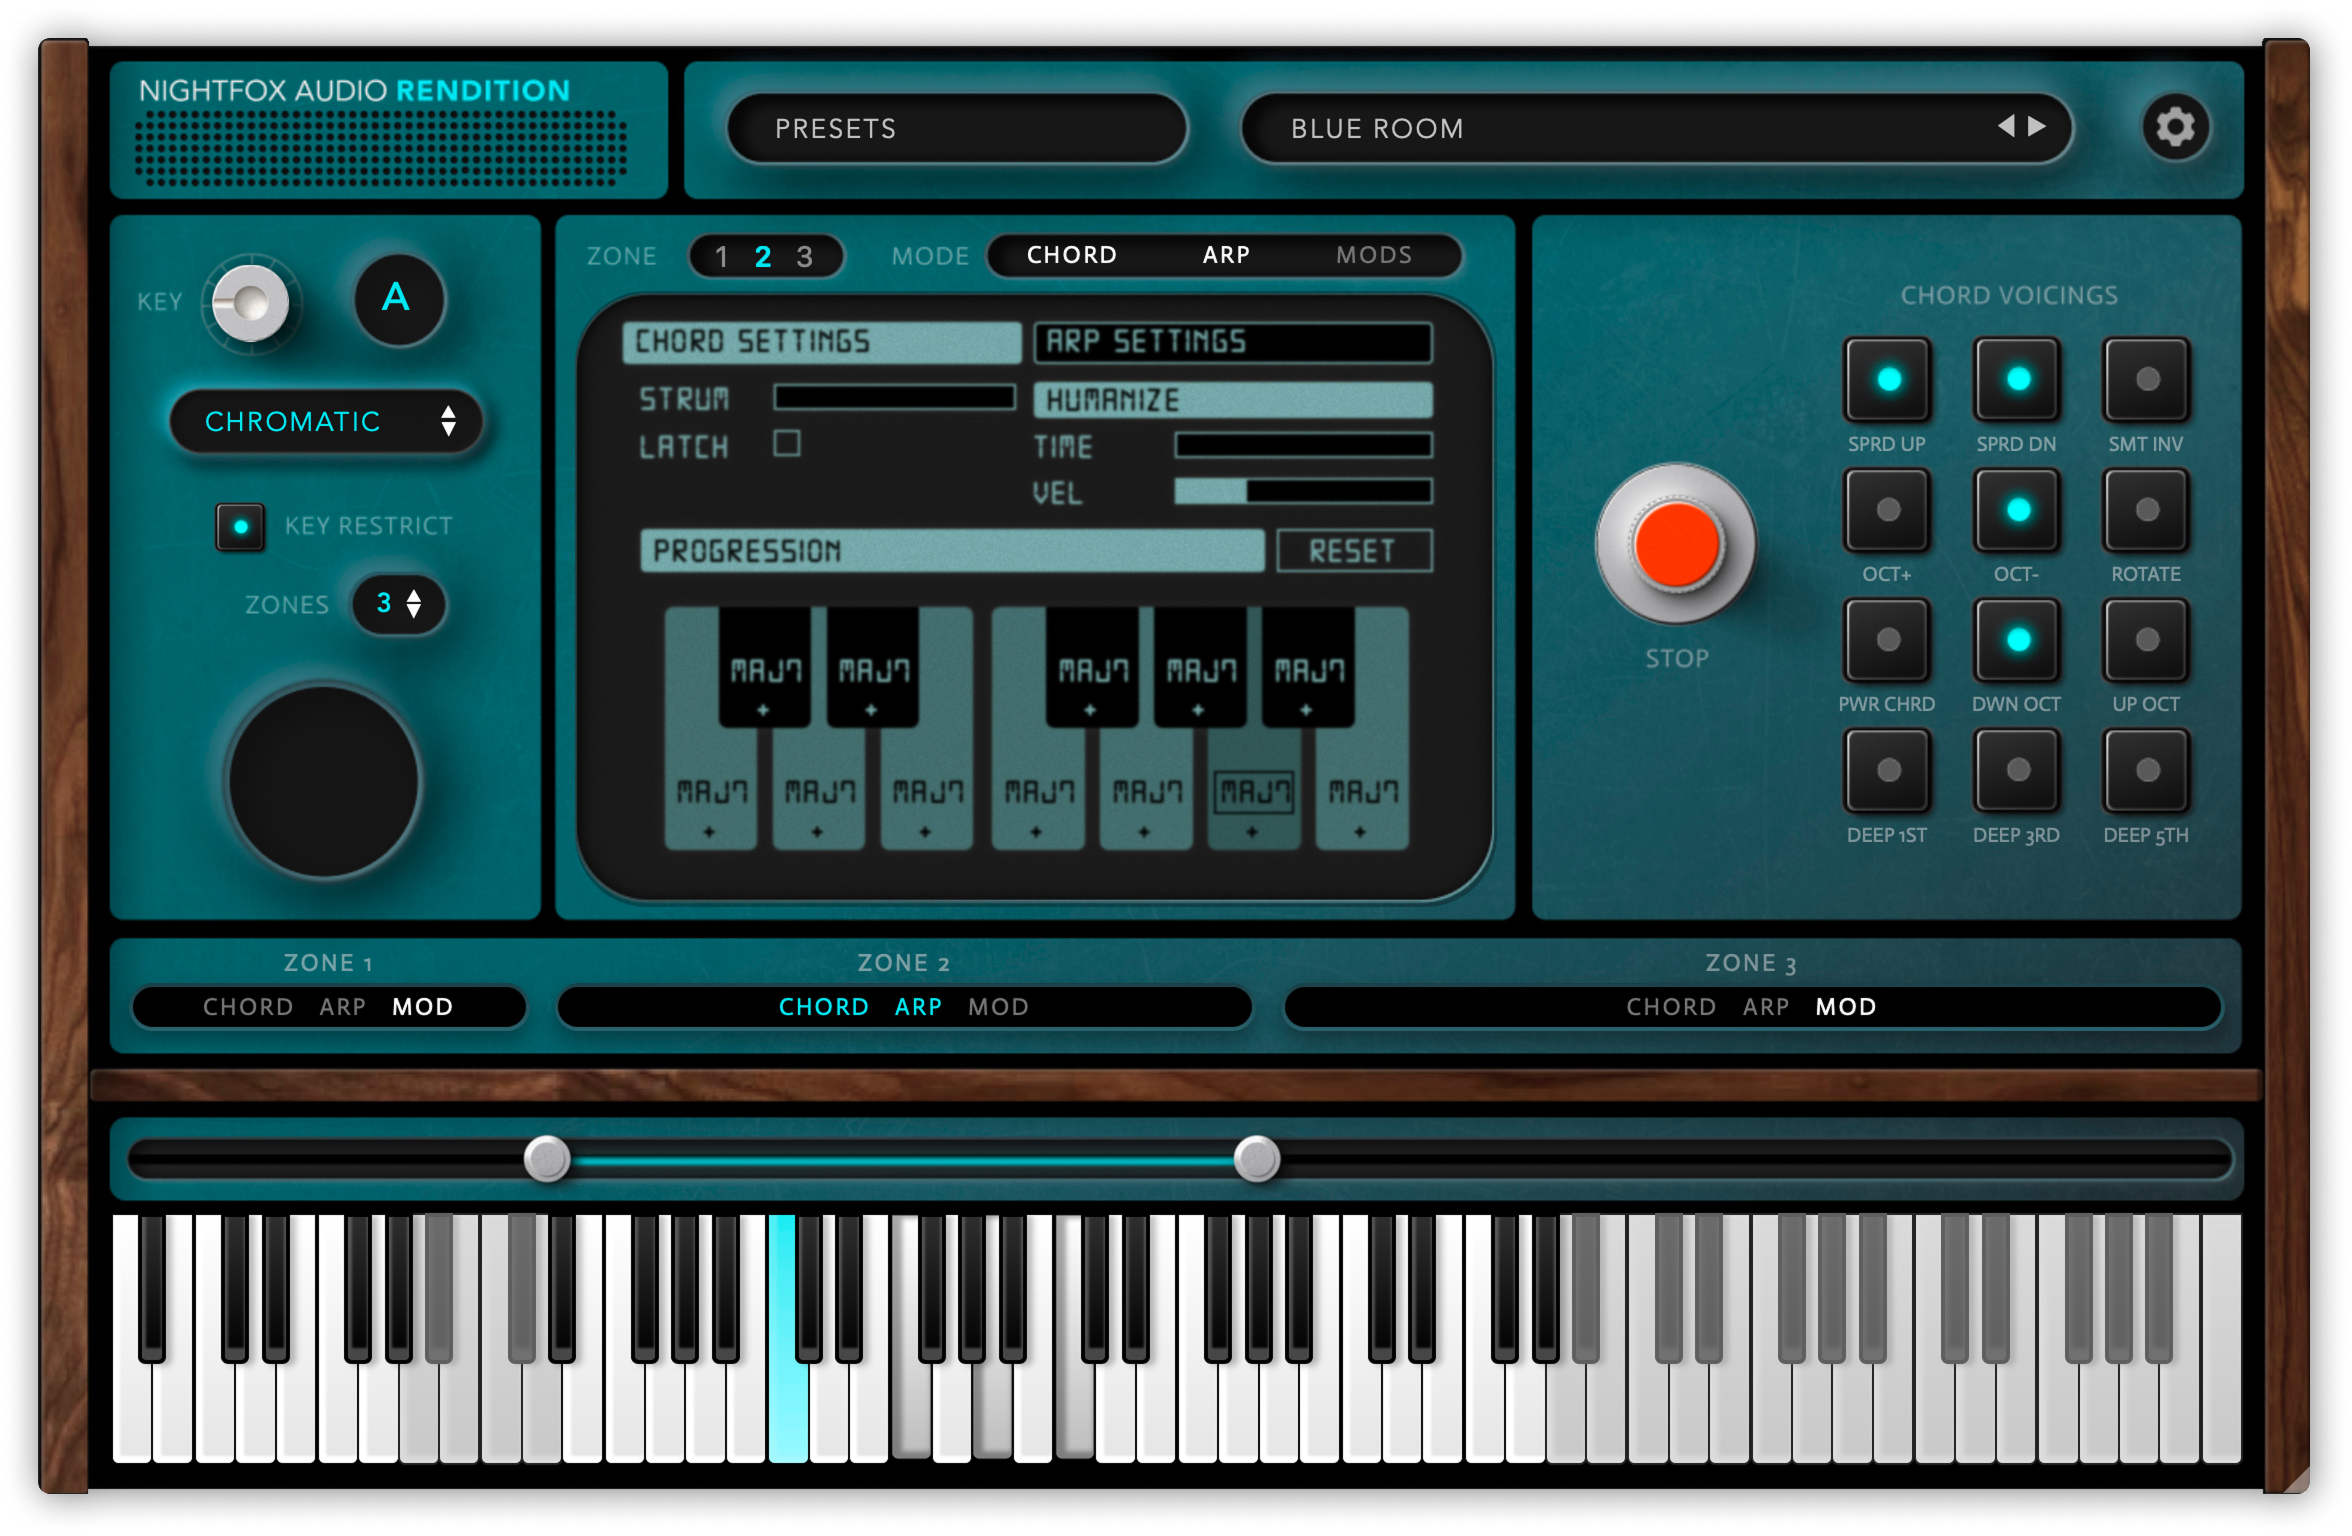Image resolution: width=2352 pixels, height=1536 pixels.
Task: Click the previous preset arrow
Action: [2005, 126]
